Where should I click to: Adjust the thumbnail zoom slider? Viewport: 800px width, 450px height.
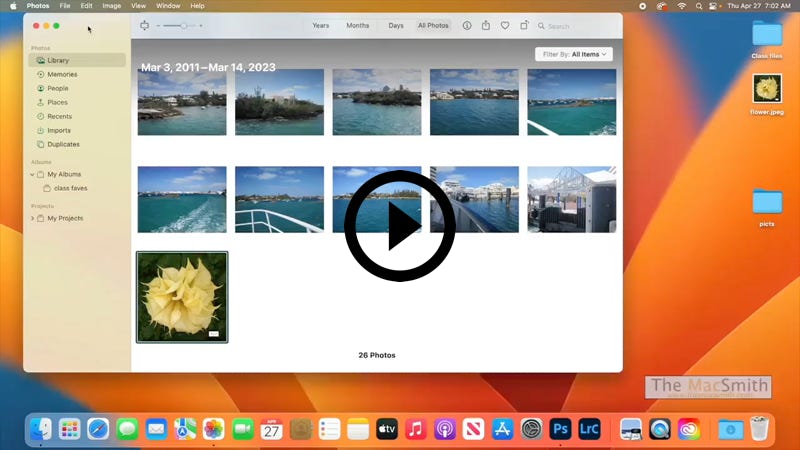(x=180, y=26)
